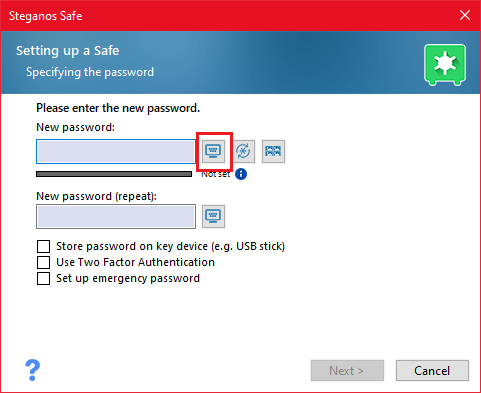Open help via blue question mark
The width and height of the screenshot is (481, 393).
point(32,370)
